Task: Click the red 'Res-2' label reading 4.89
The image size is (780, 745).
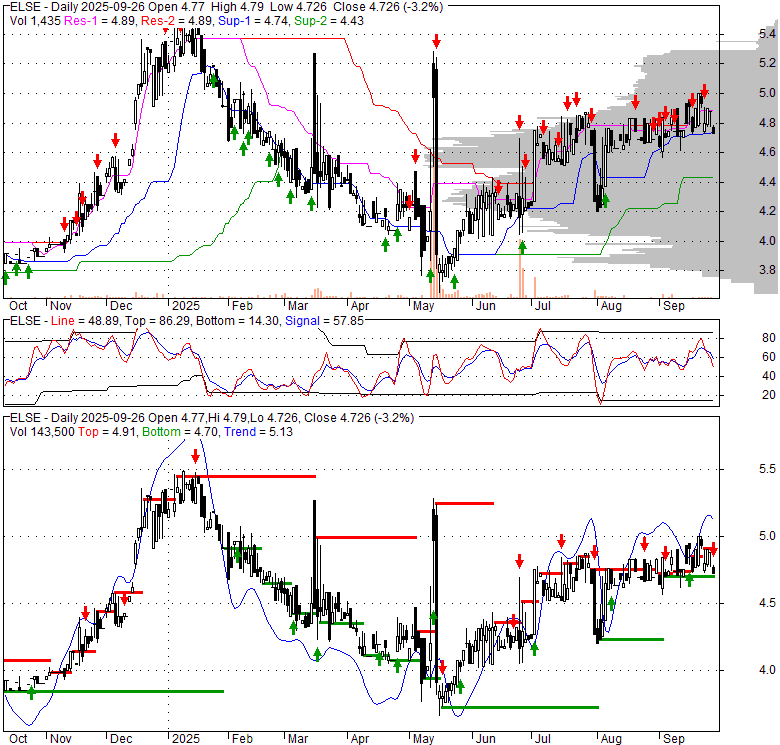Action: click(x=178, y=21)
